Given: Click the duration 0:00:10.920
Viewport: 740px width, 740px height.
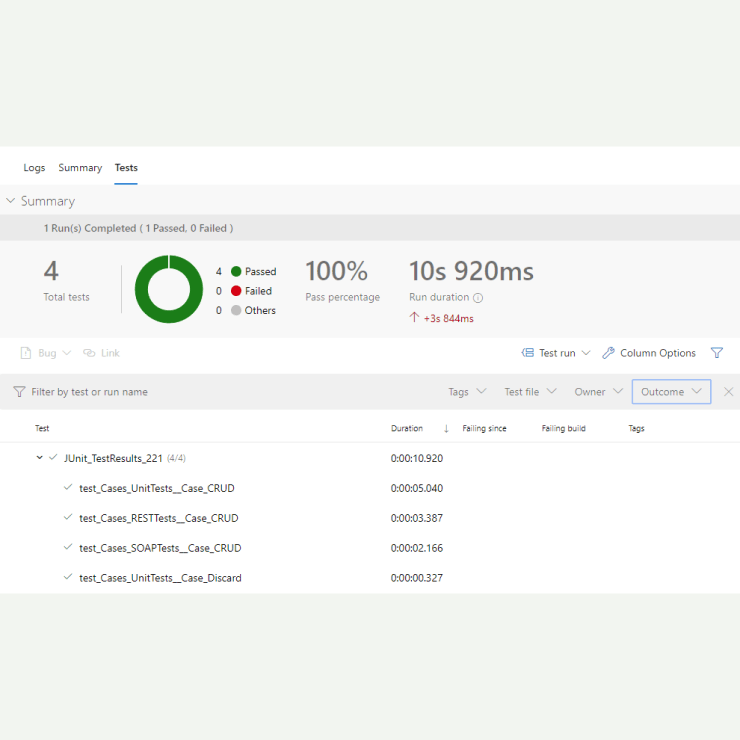Looking at the screenshot, I should tap(417, 458).
